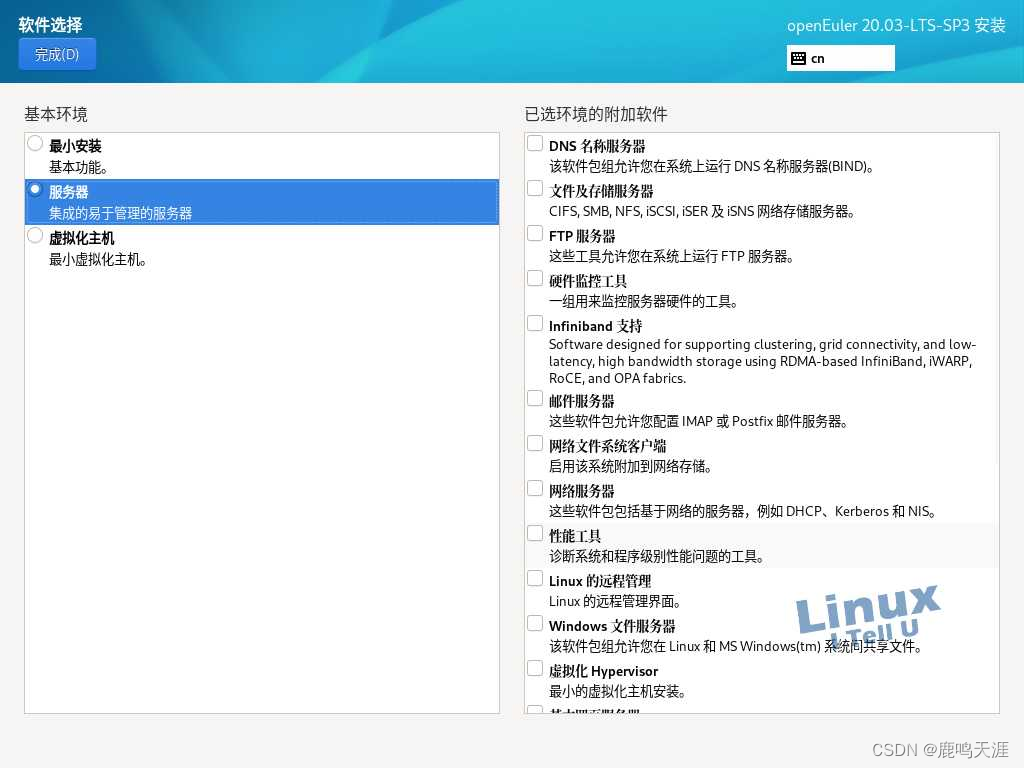Open the cn keyboard layout selector
This screenshot has height=768, width=1024.
[x=840, y=58]
